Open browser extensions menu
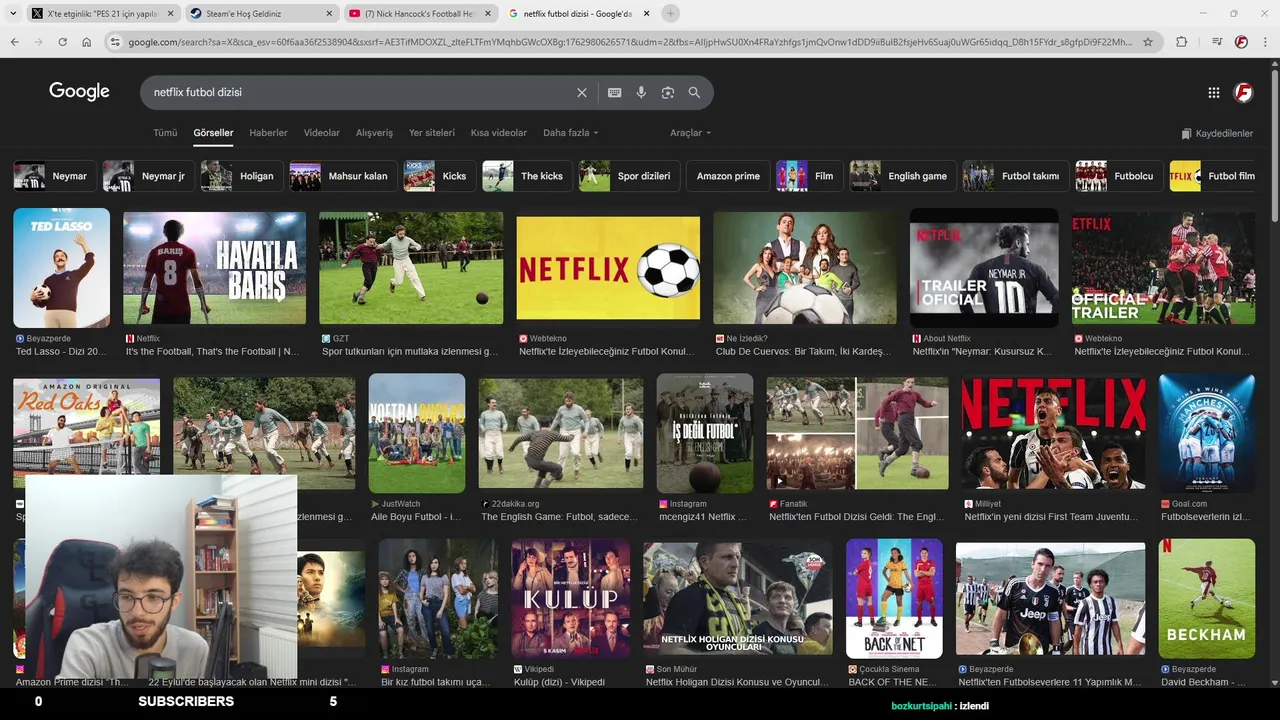 [x=1181, y=42]
